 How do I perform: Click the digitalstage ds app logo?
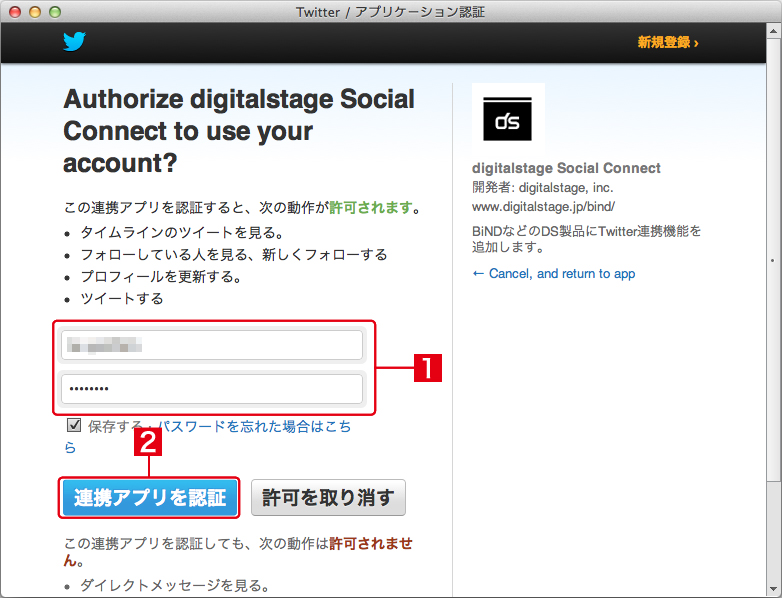click(508, 119)
